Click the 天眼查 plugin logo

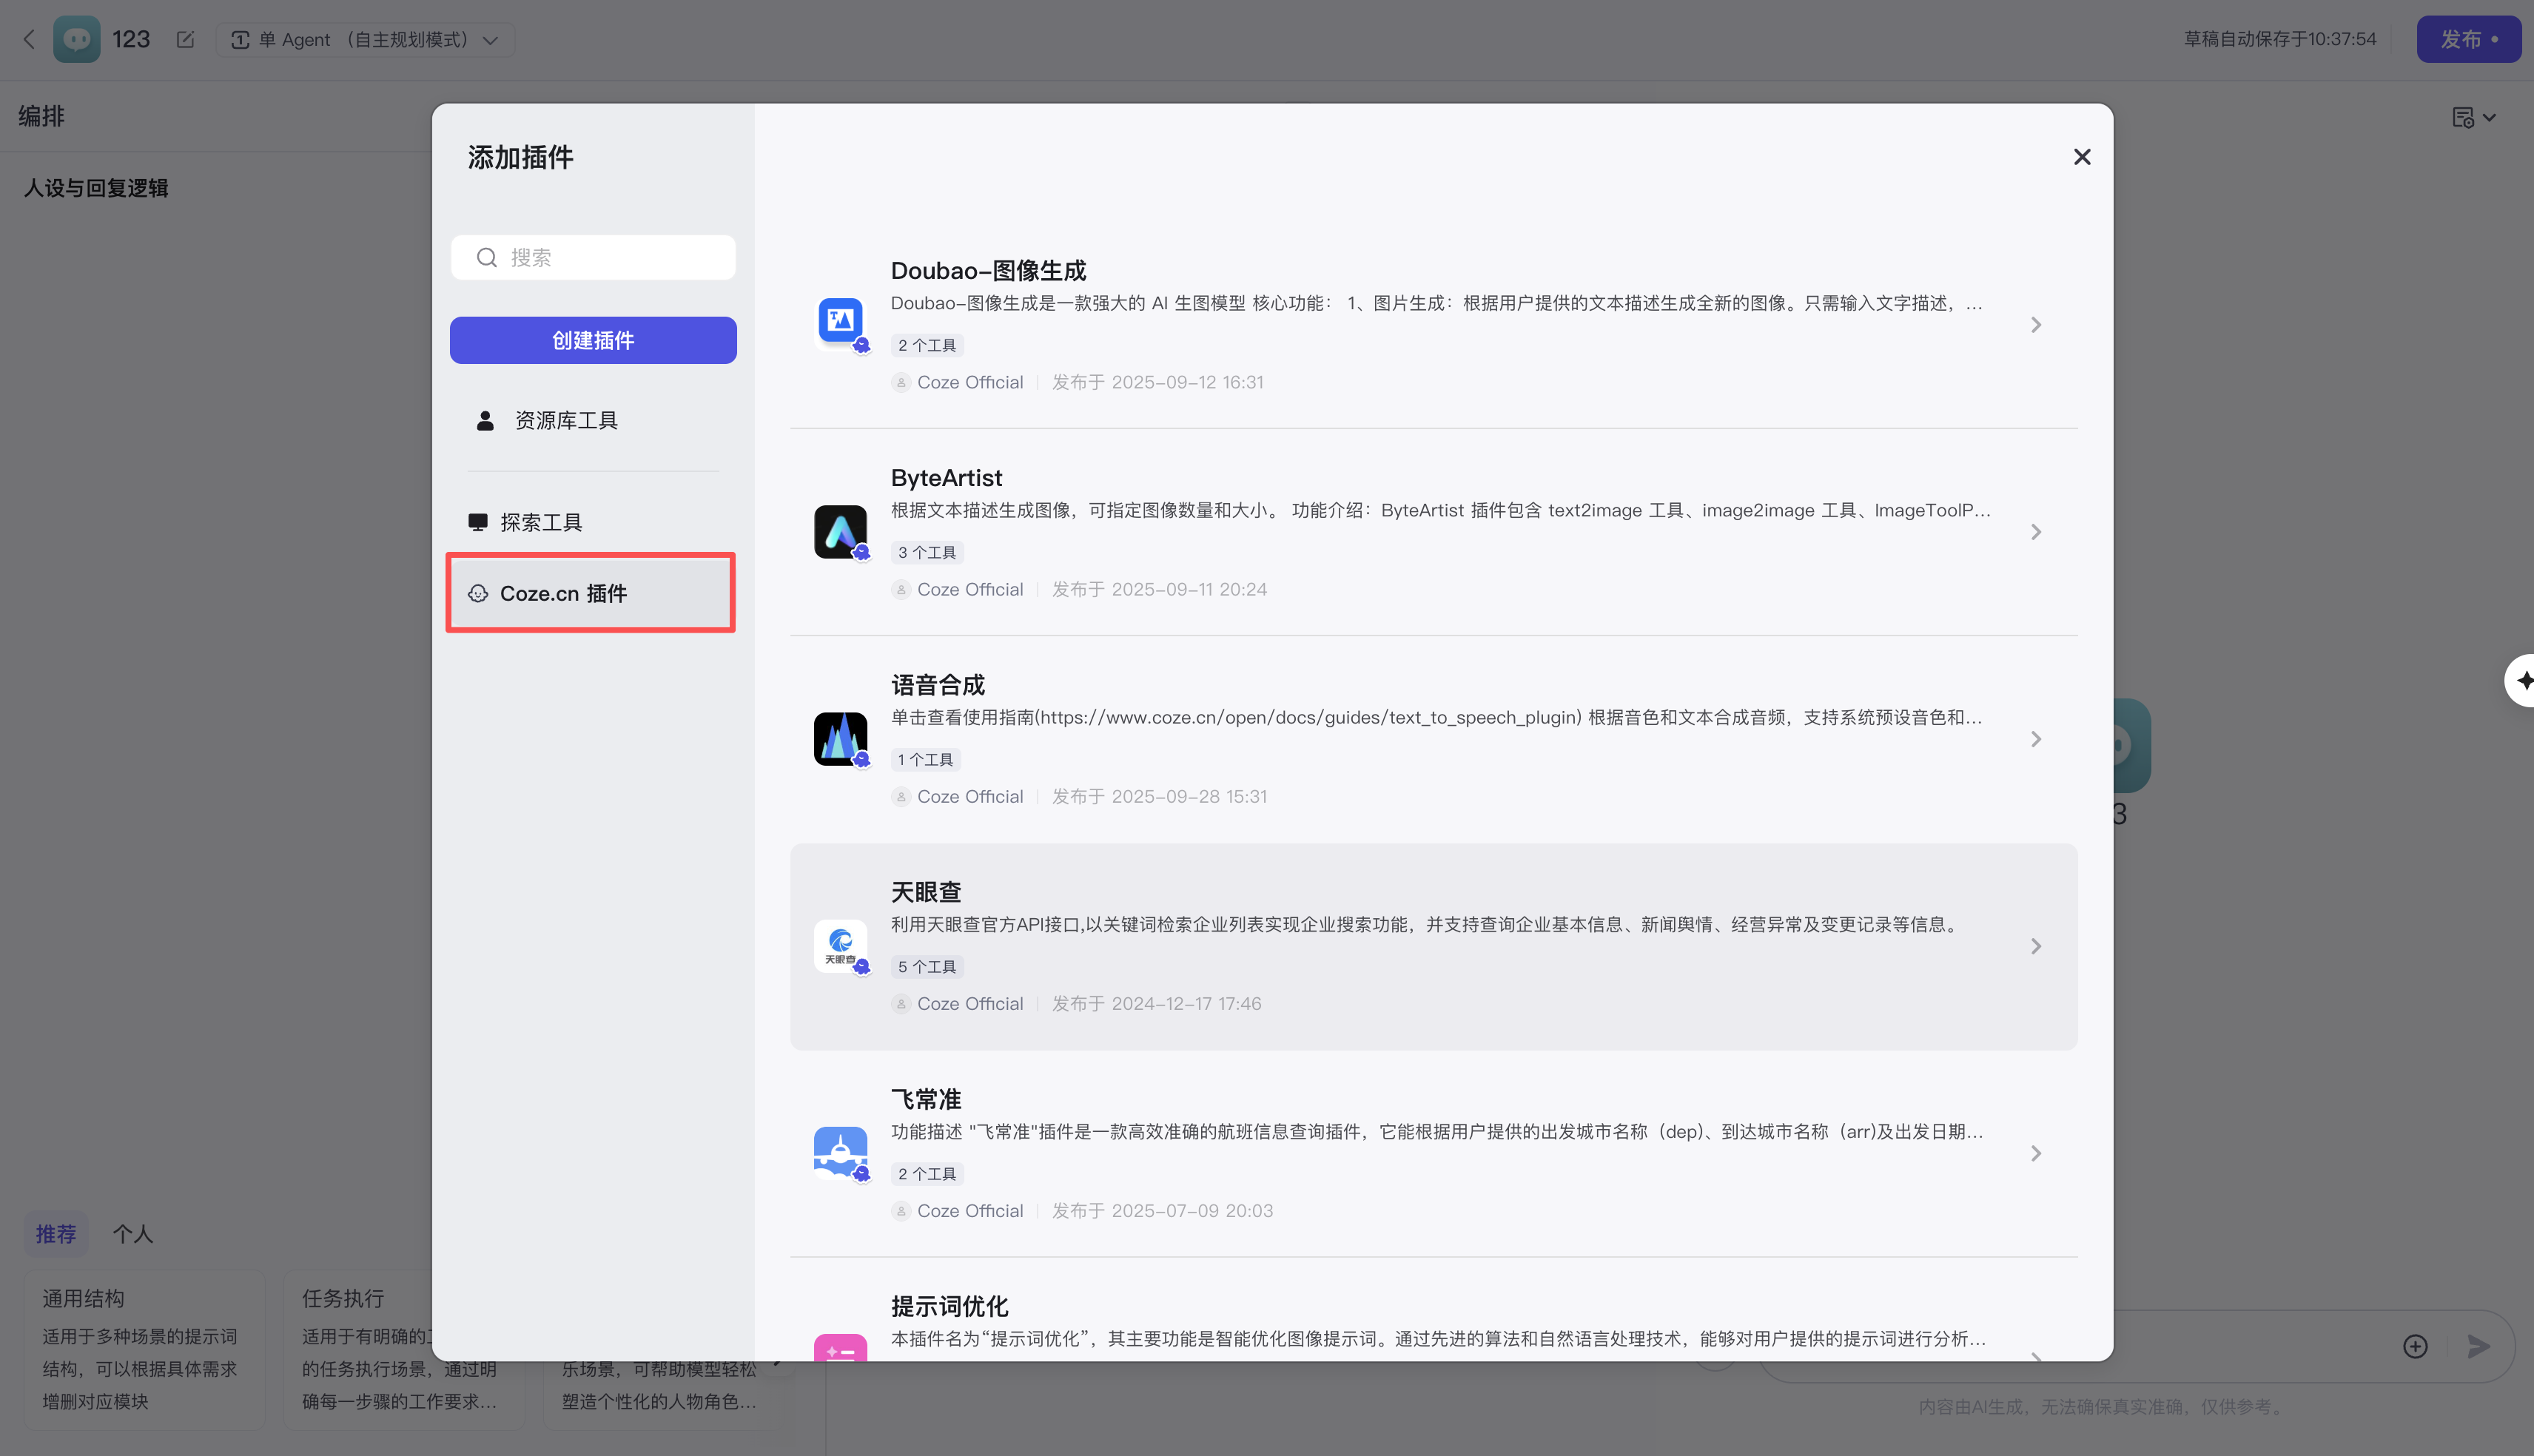click(840, 945)
